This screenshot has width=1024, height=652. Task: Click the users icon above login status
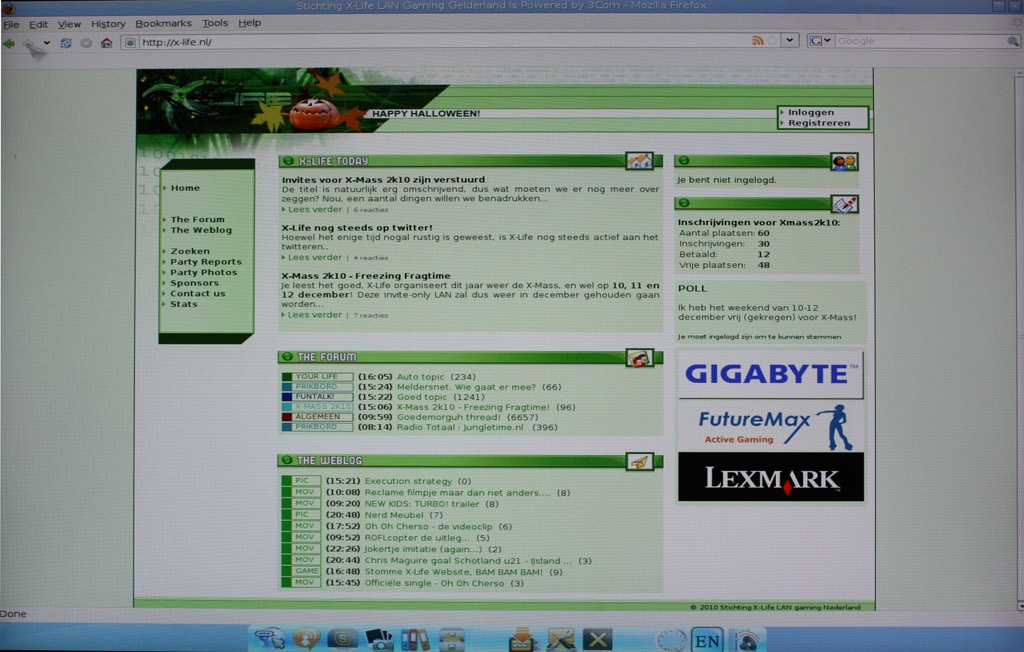pyautogui.click(x=844, y=161)
